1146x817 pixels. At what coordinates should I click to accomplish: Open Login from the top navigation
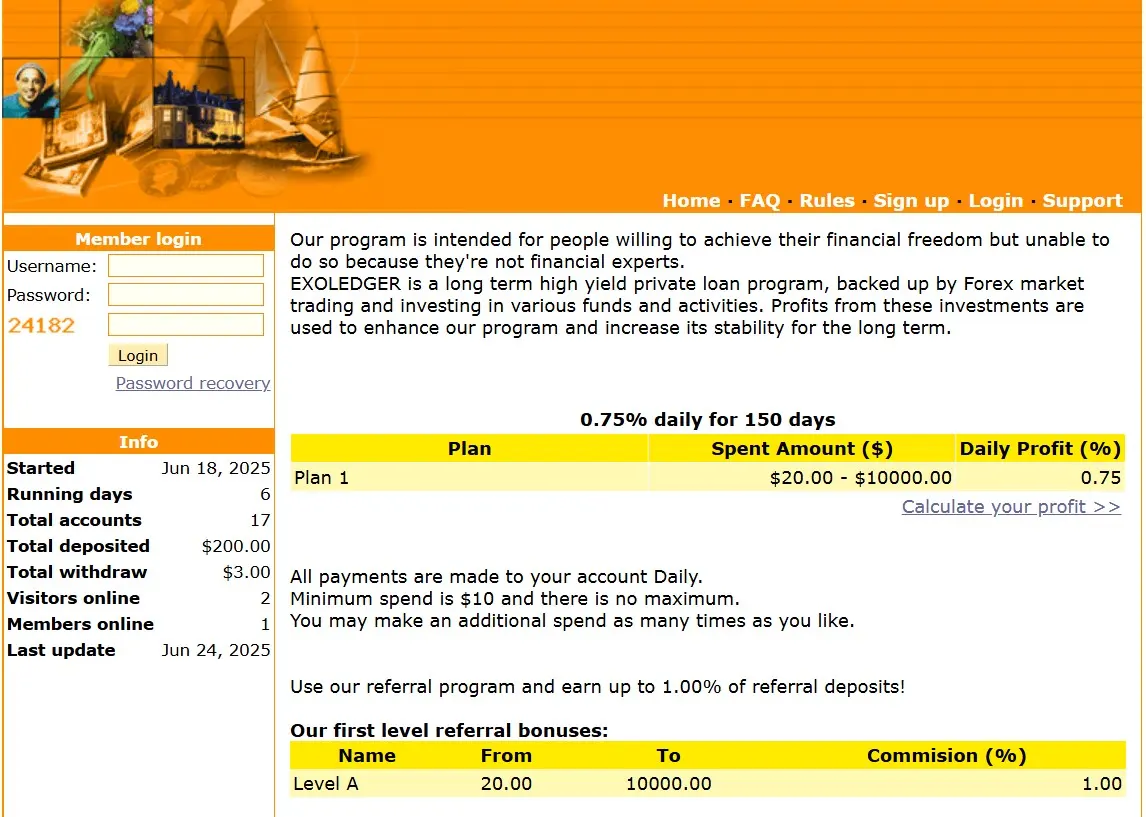coord(995,201)
